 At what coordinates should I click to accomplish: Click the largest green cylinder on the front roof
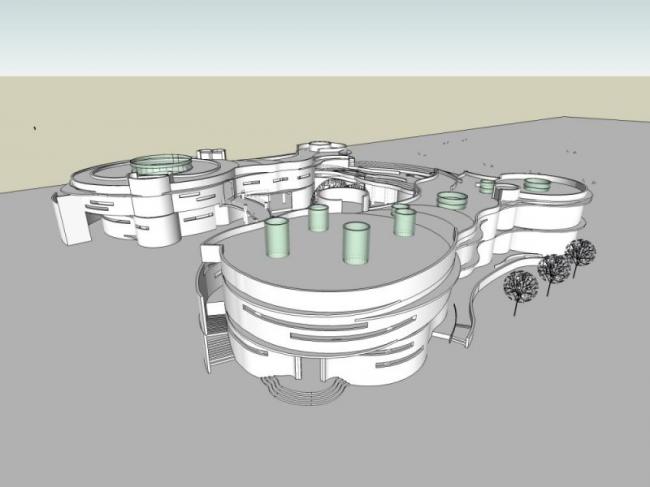[x=357, y=244]
